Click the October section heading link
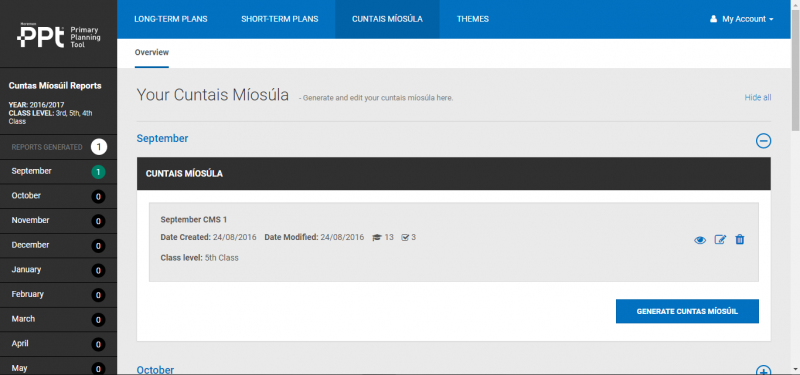The height and width of the screenshot is (375, 800). [155, 369]
